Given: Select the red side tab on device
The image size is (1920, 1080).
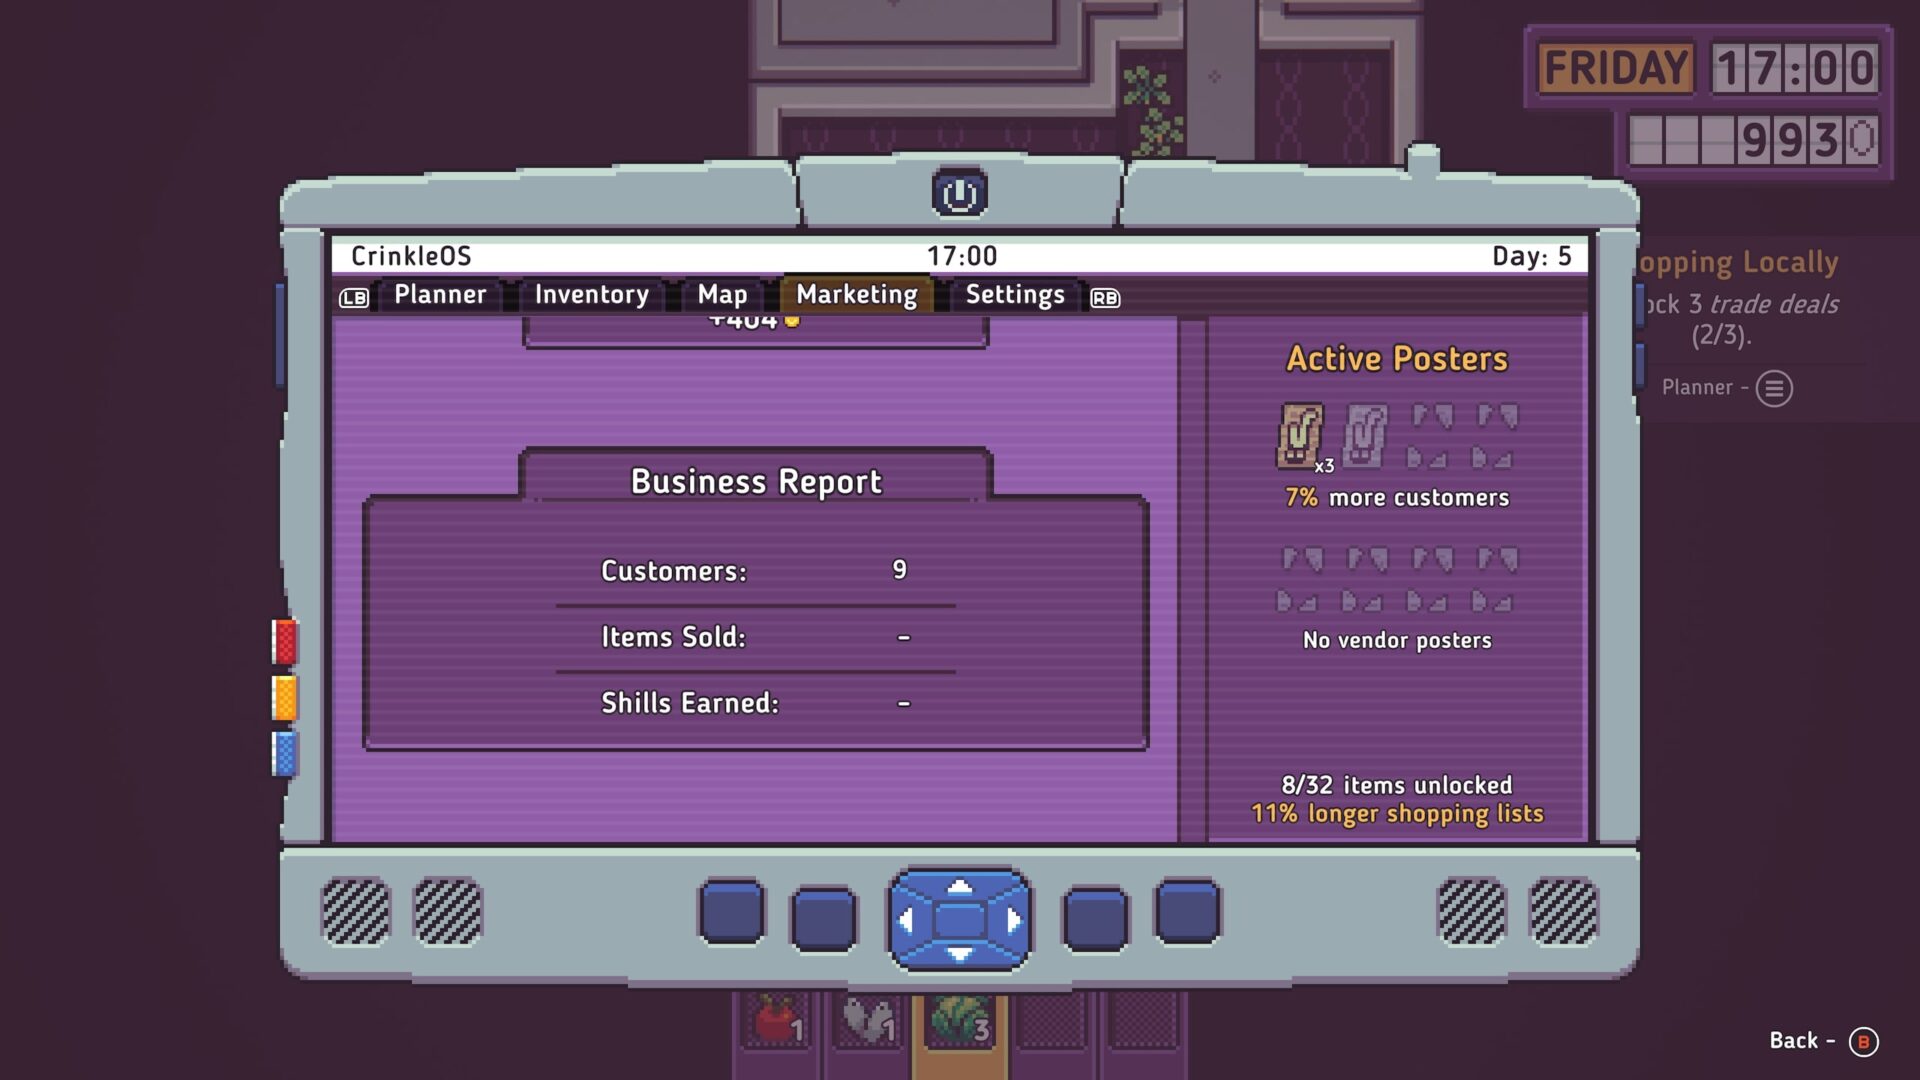Looking at the screenshot, I should (285, 642).
